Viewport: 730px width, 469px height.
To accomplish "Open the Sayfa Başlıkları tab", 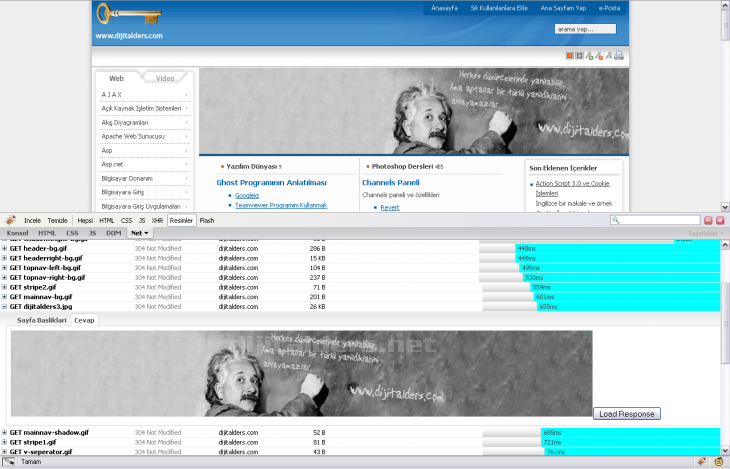I will click(41, 321).
